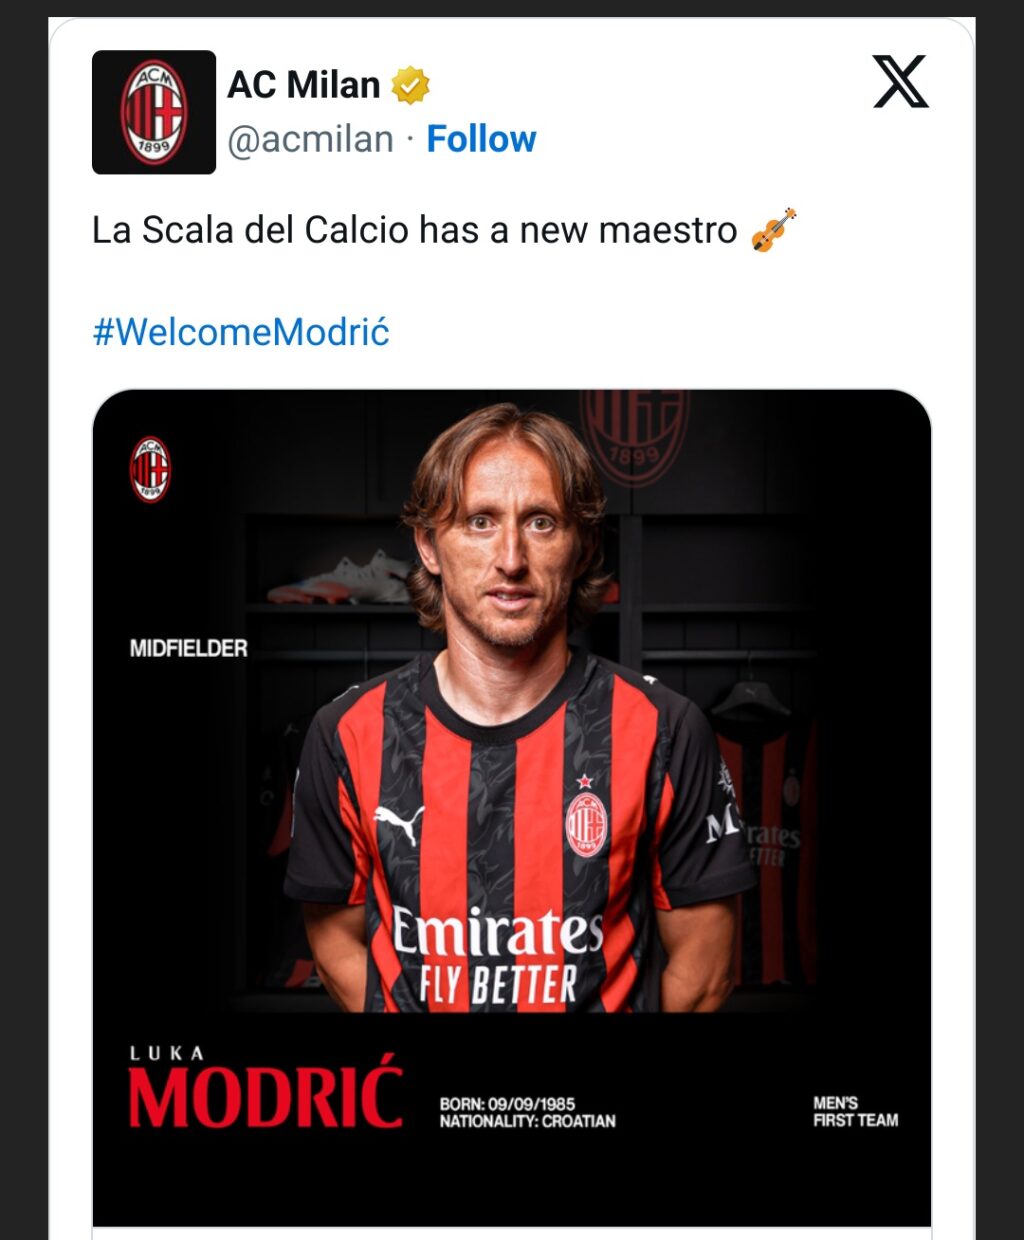Click the faded 1899 crest watermark on the wall
1024x1240 pixels.
tap(634, 436)
